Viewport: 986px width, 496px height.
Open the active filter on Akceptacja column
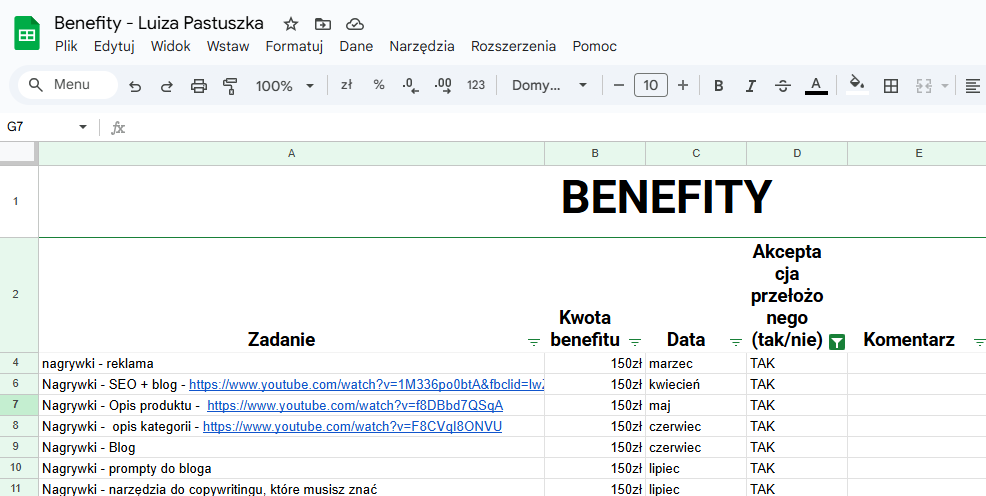coord(837,342)
